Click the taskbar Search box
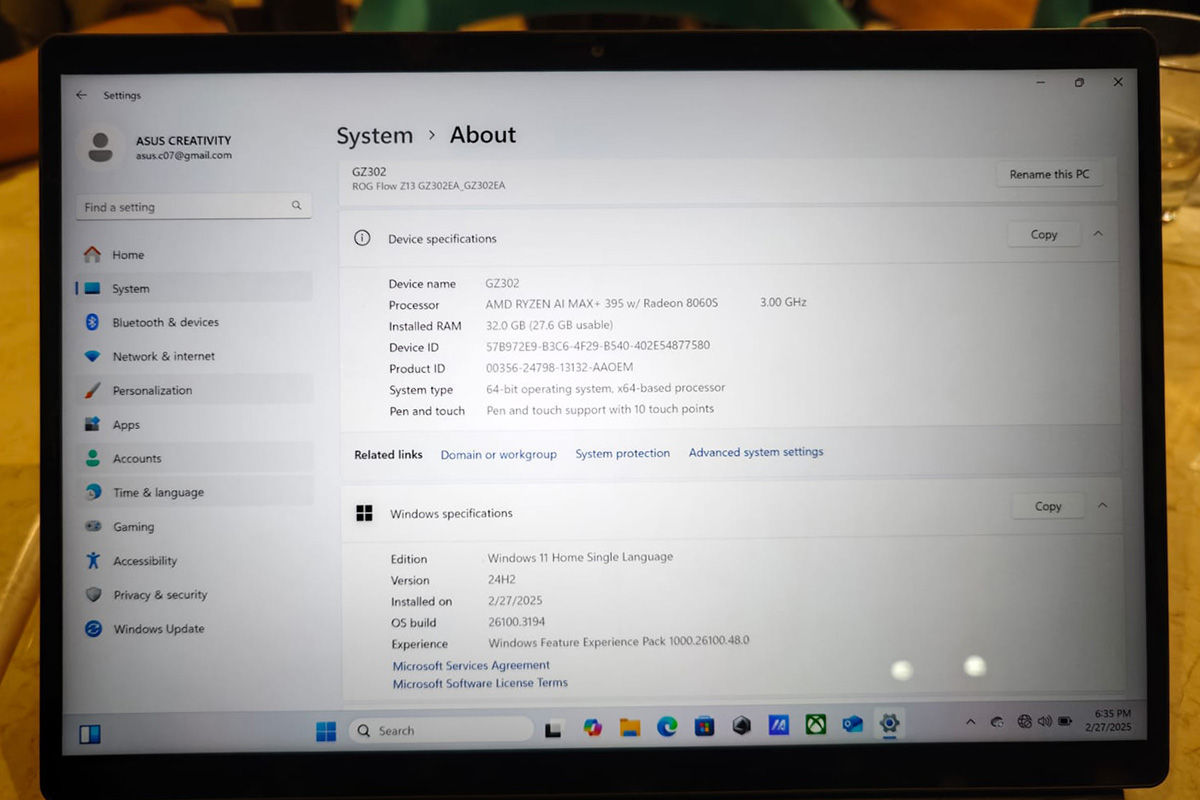The image size is (1200, 800). tap(440, 731)
